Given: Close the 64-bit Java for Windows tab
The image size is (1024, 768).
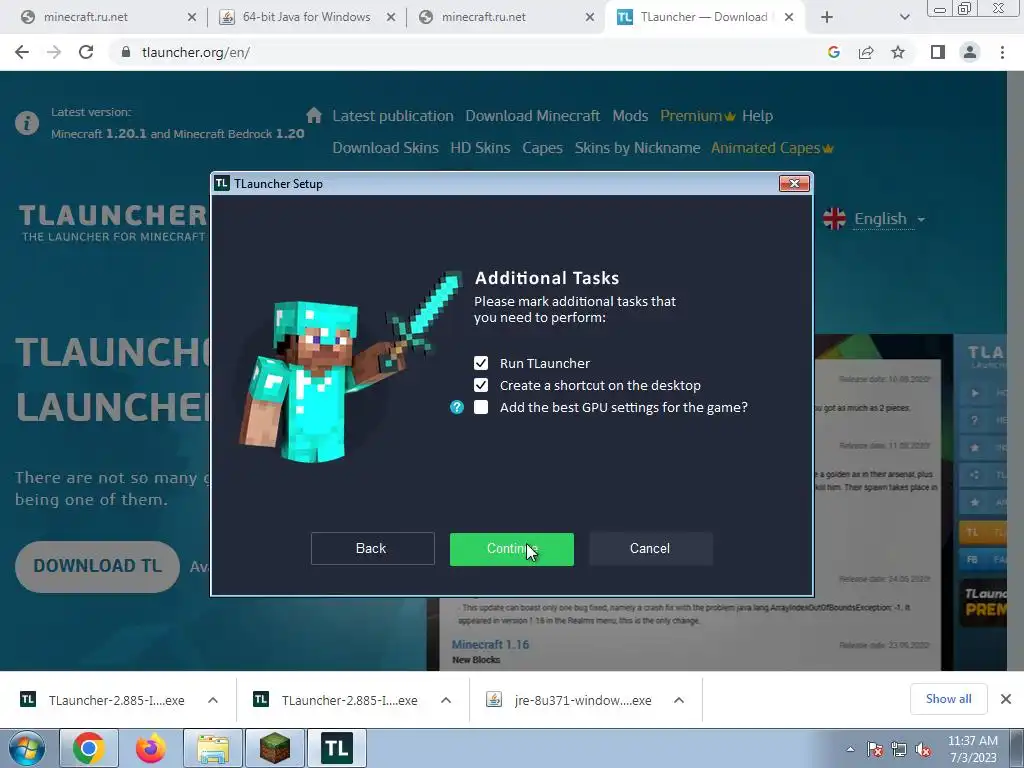Looking at the screenshot, I should click(391, 17).
